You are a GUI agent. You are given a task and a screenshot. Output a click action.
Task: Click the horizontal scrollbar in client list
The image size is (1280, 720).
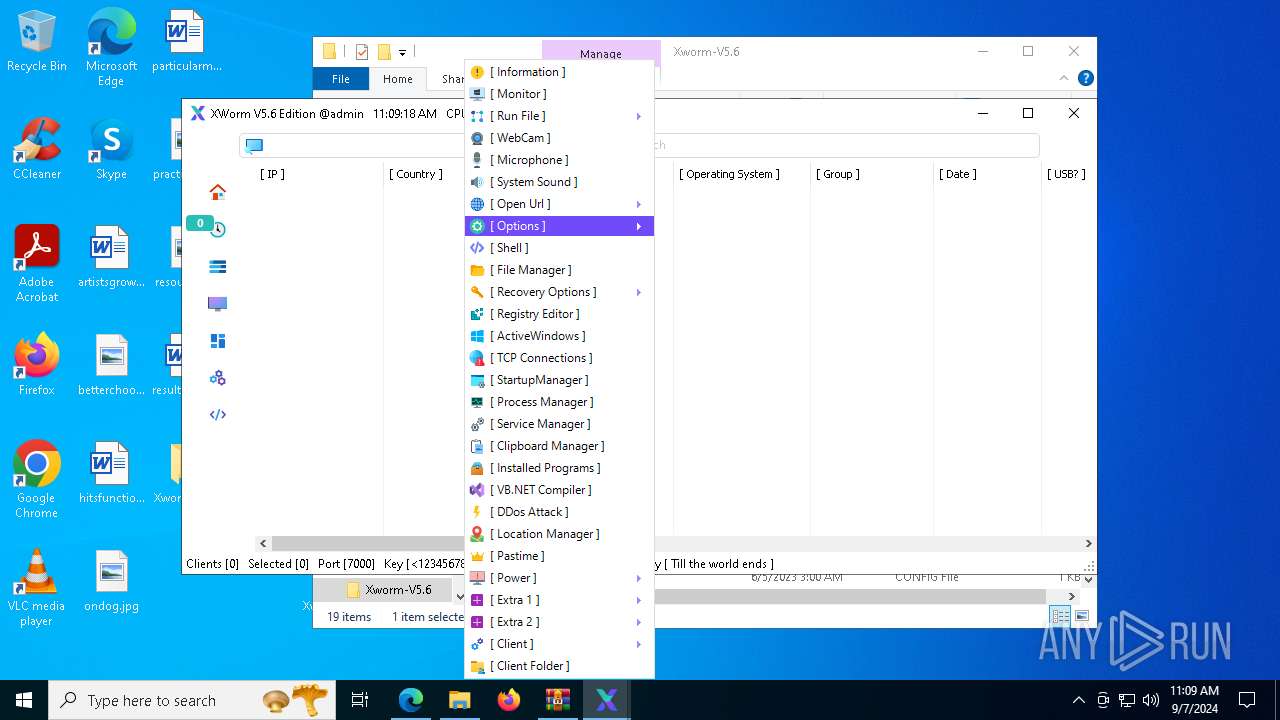tap(676, 544)
